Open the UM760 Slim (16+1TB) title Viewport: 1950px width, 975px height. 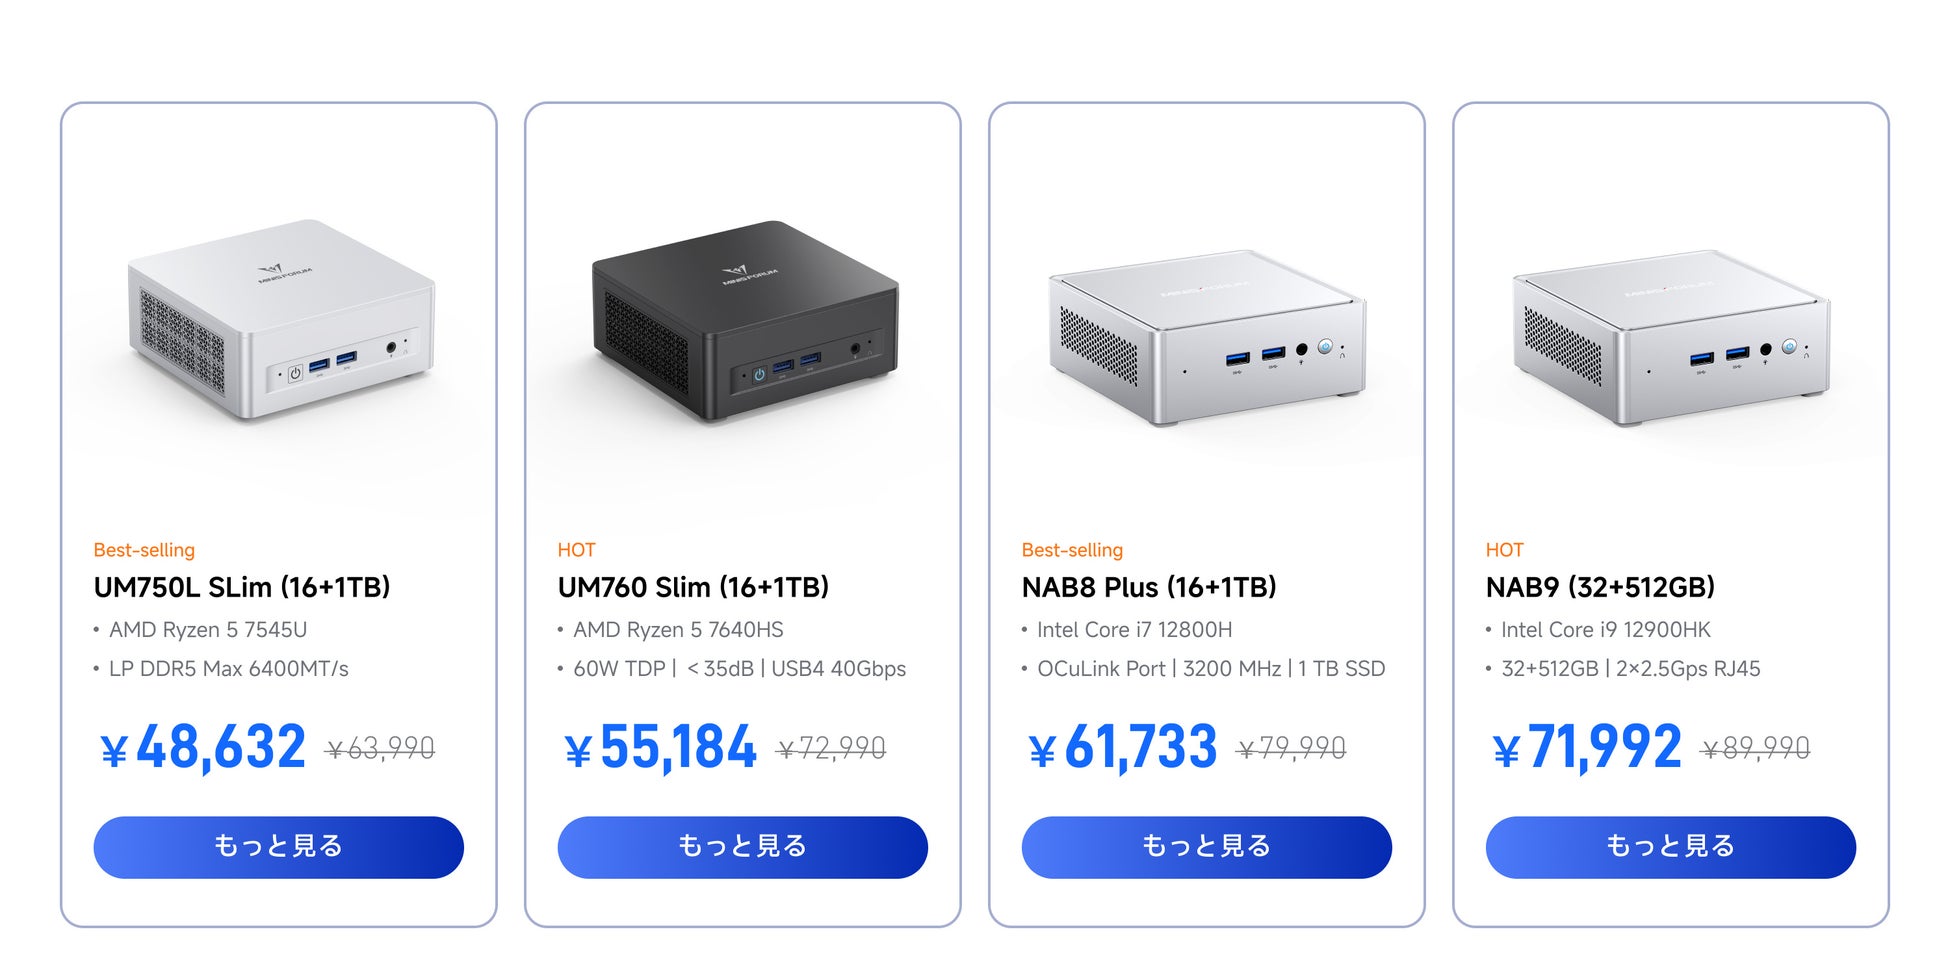point(693,587)
